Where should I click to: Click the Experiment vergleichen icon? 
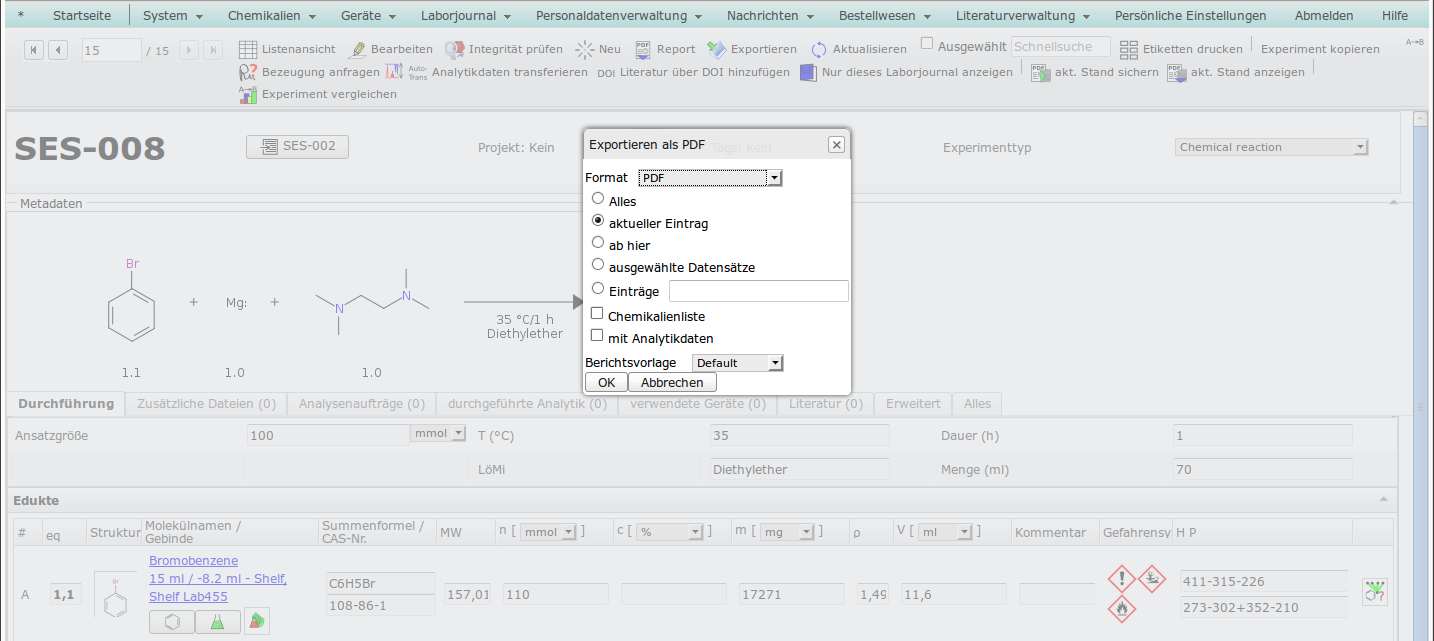tap(248, 94)
